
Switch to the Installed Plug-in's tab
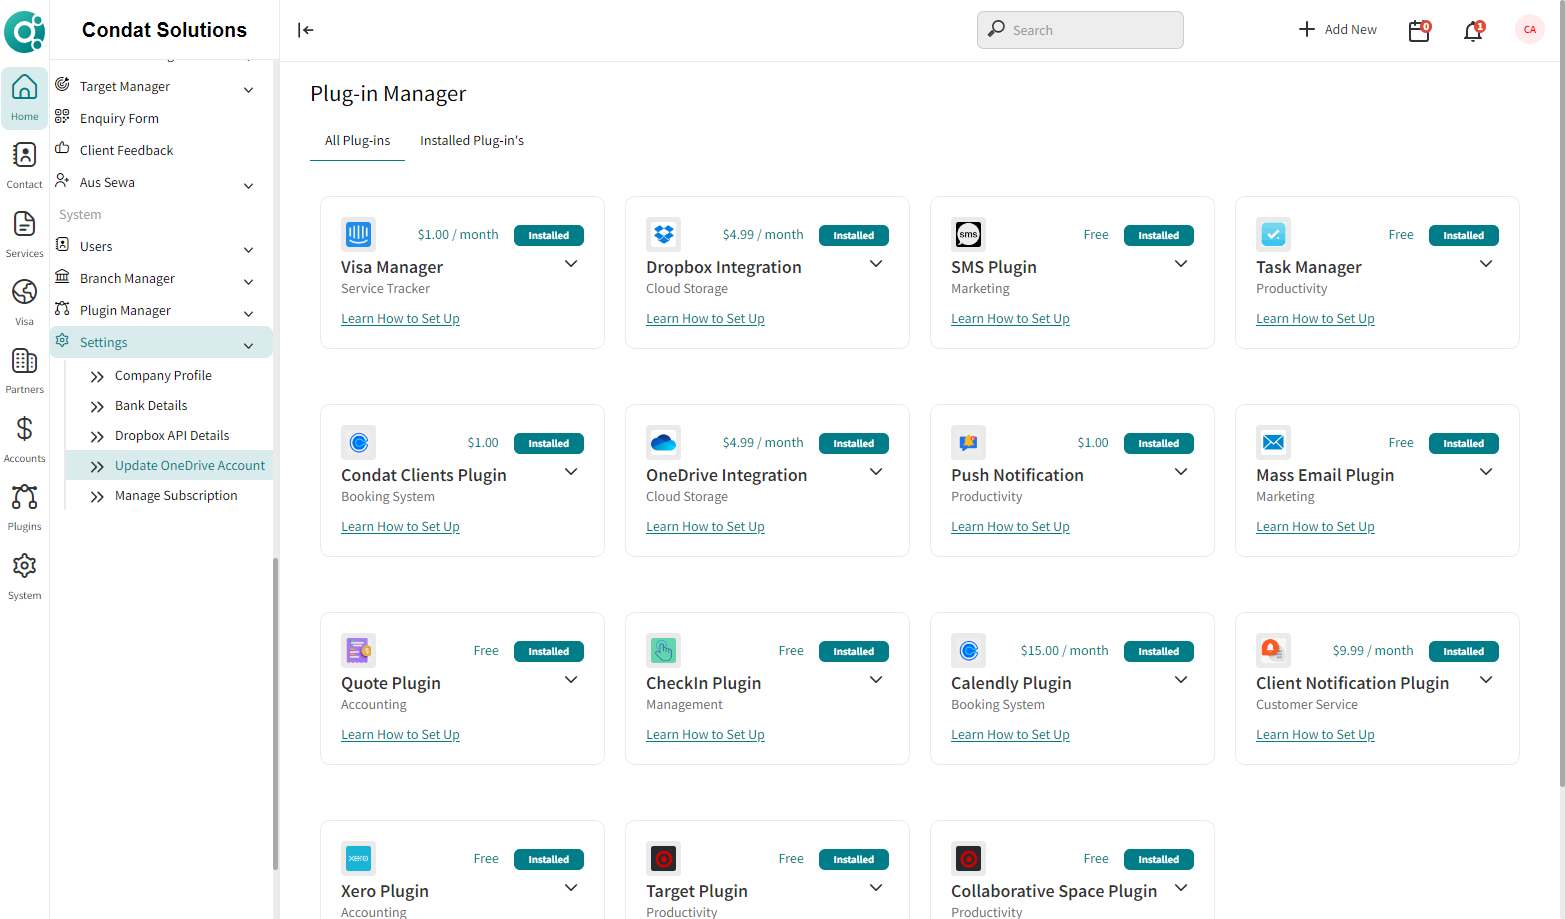[x=472, y=141]
